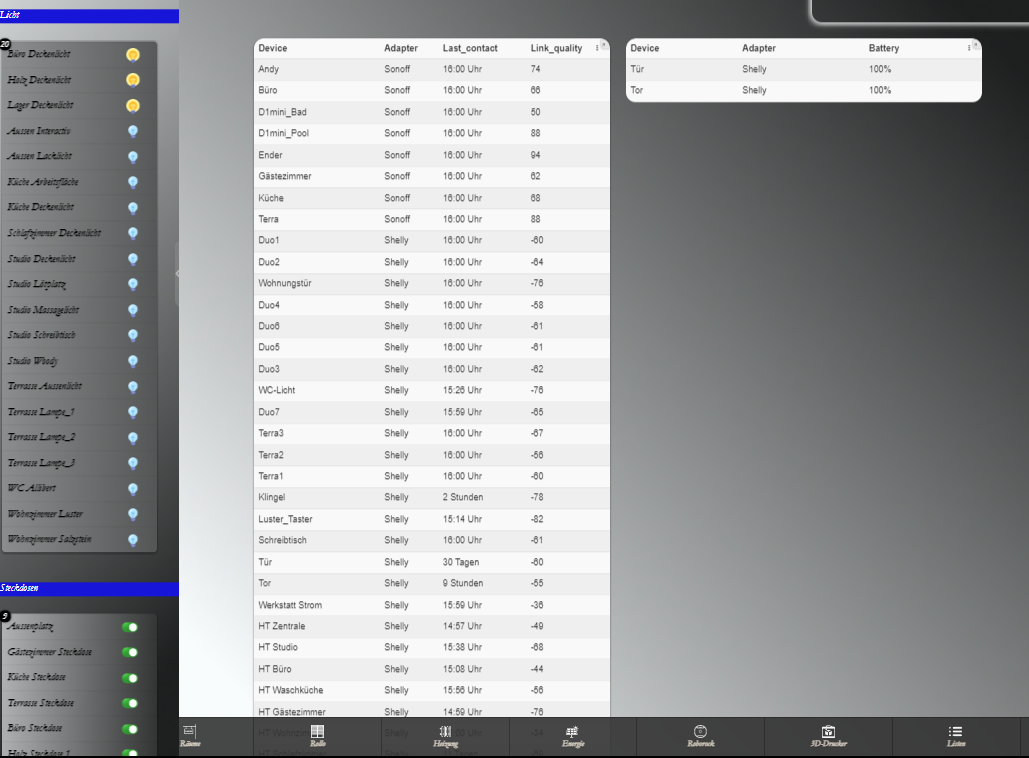Screen dimensions: 1029x758
Task: Open the Räume navigation icon
Action: coord(190,735)
